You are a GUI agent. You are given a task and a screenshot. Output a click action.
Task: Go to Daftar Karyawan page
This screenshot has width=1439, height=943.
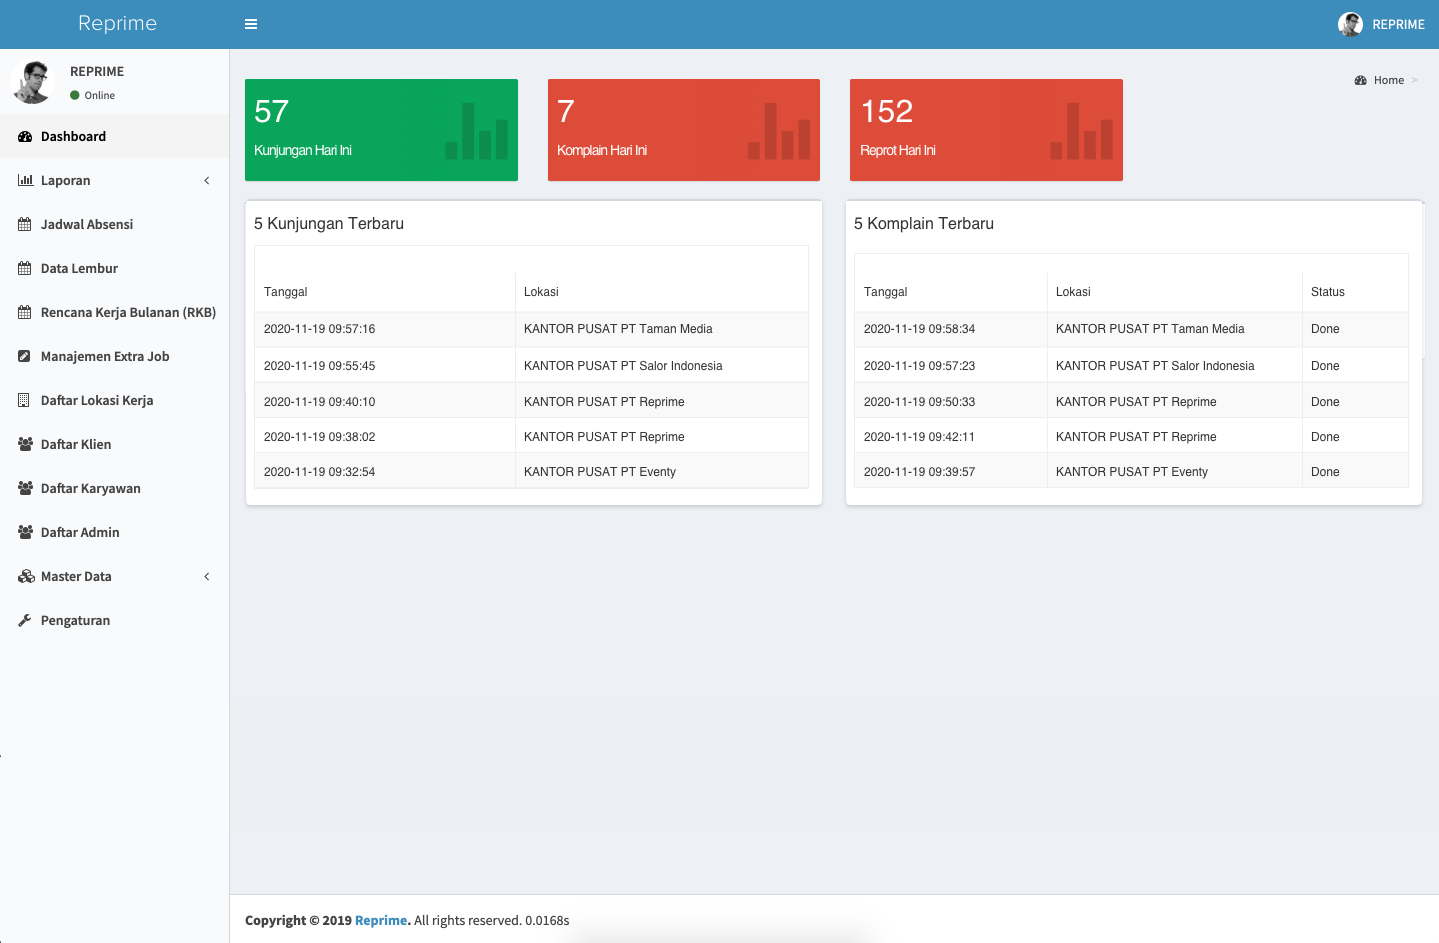tap(90, 489)
